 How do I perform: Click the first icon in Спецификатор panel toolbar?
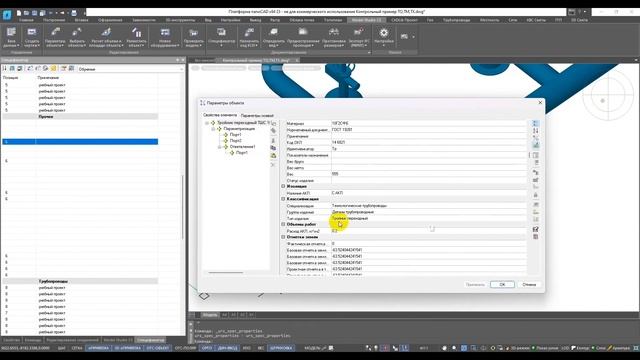tap(5, 69)
